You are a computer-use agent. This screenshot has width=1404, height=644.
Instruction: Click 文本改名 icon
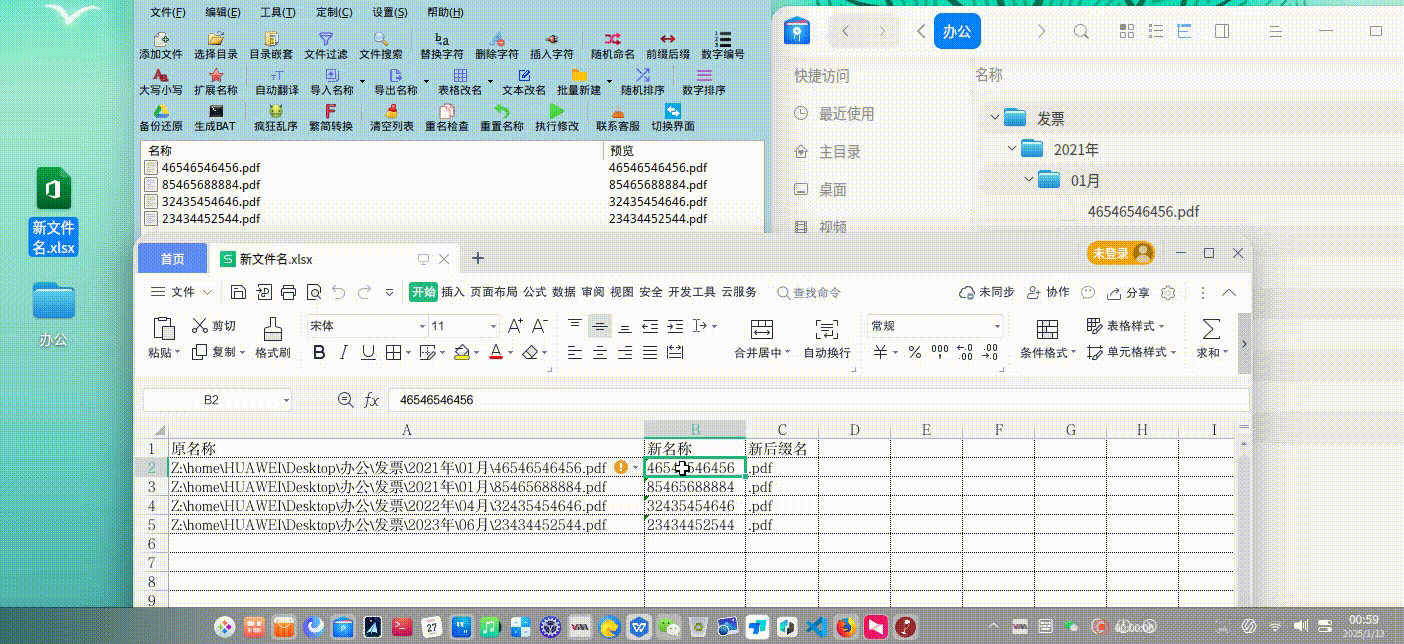click(x=524, y=75)
